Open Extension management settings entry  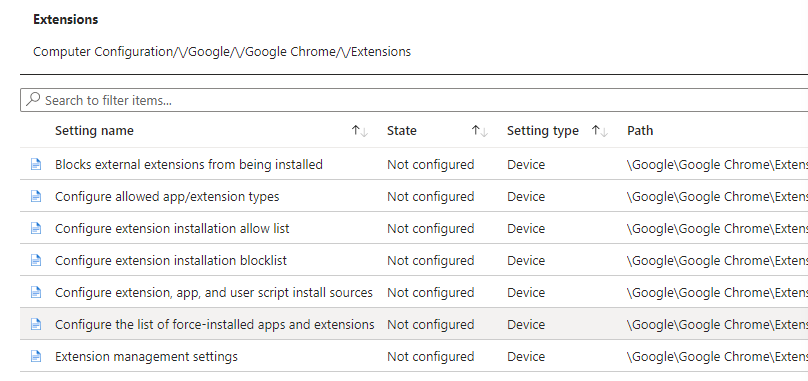146,356
